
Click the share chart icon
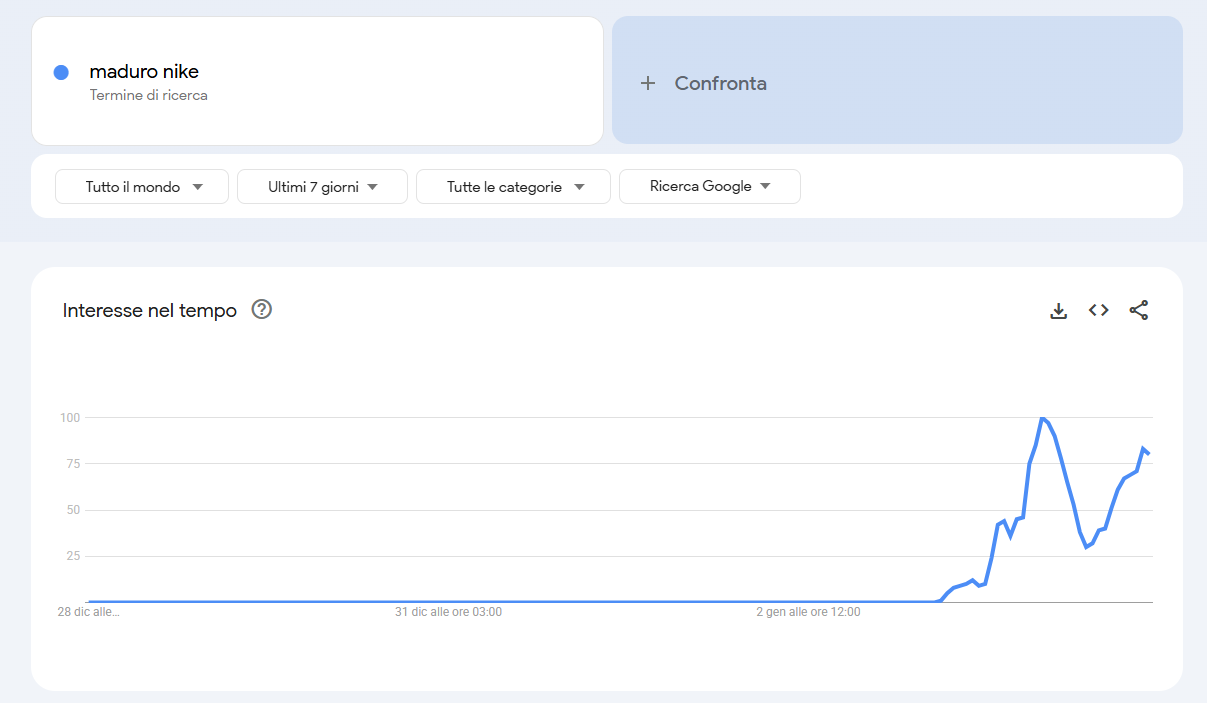1138,311
